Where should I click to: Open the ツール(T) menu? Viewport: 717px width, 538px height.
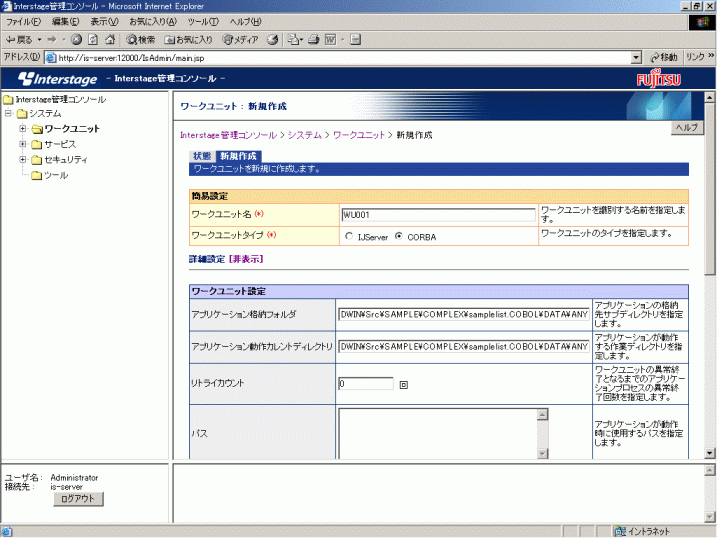pos(203,21)
